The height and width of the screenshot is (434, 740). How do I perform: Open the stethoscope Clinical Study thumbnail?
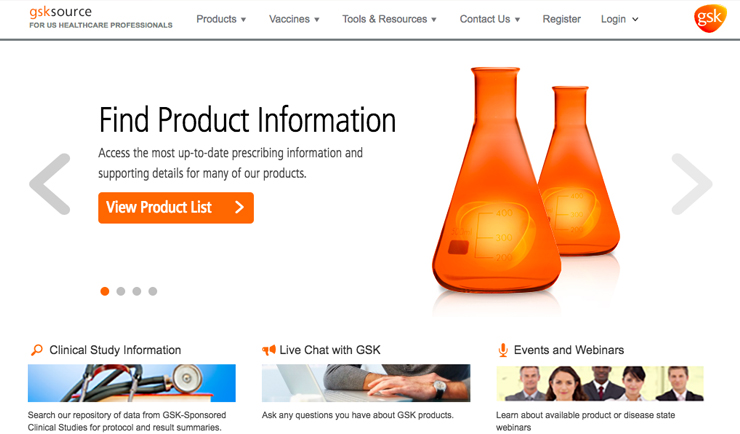(x=132, y=383)
